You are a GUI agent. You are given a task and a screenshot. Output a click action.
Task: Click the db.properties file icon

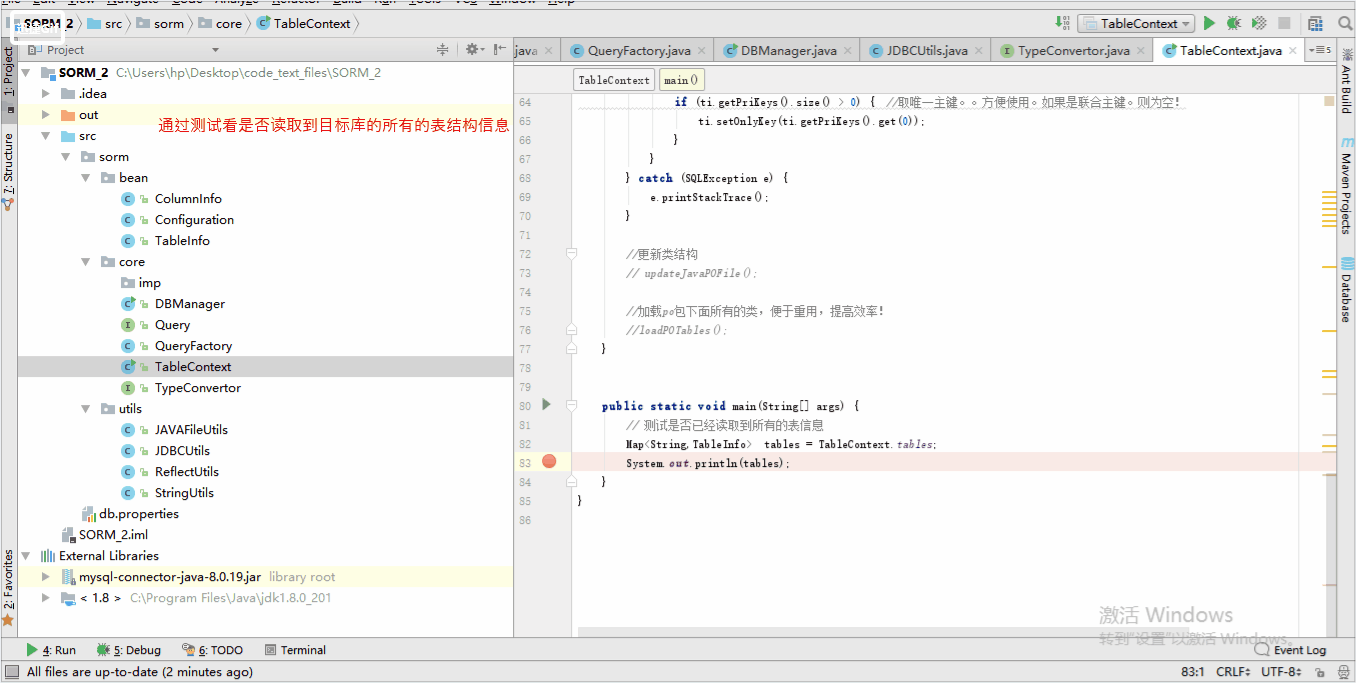click(89, 514)
